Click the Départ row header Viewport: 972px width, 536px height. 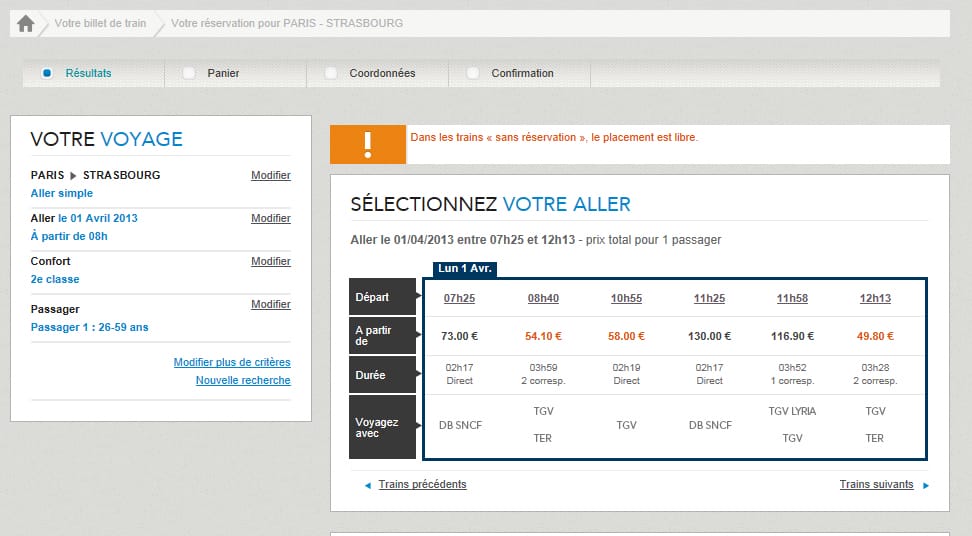click(x=382, y=297)
